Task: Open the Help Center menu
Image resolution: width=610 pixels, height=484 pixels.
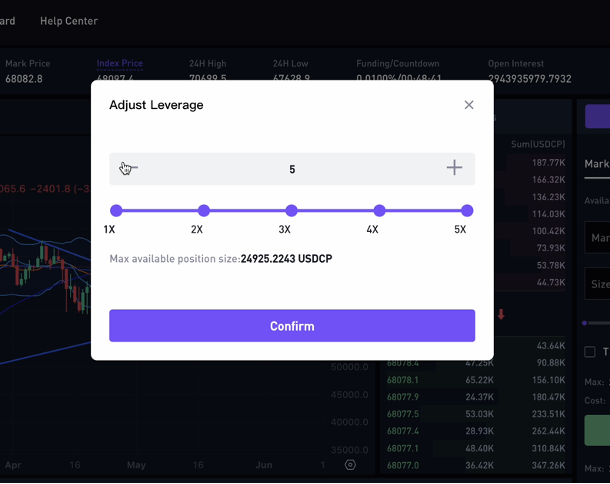Action: (69, 21)
